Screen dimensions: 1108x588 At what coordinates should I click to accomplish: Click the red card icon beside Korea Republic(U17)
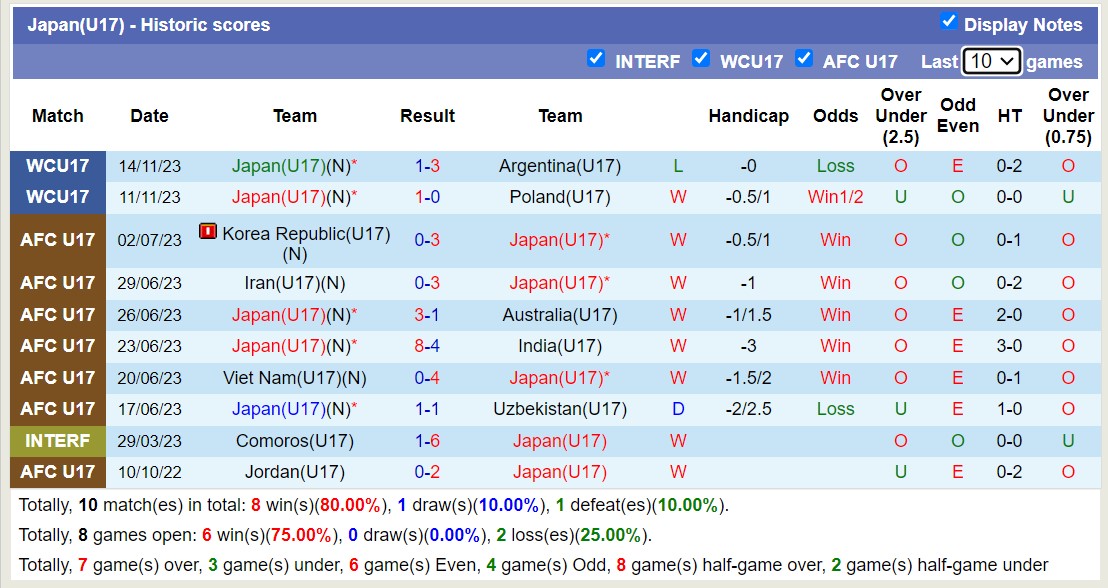(208, 232)
